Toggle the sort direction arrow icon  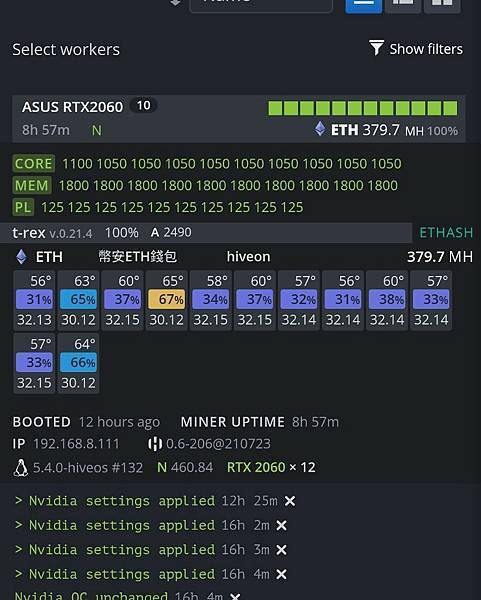[175, 3]
